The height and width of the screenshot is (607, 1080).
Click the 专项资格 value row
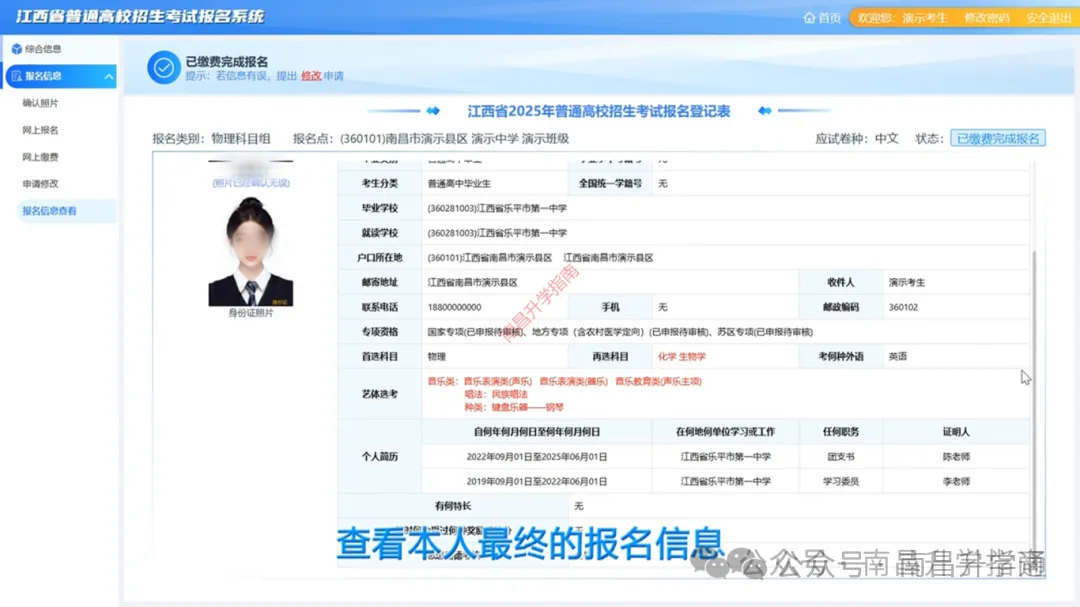[x=726, y=332]
